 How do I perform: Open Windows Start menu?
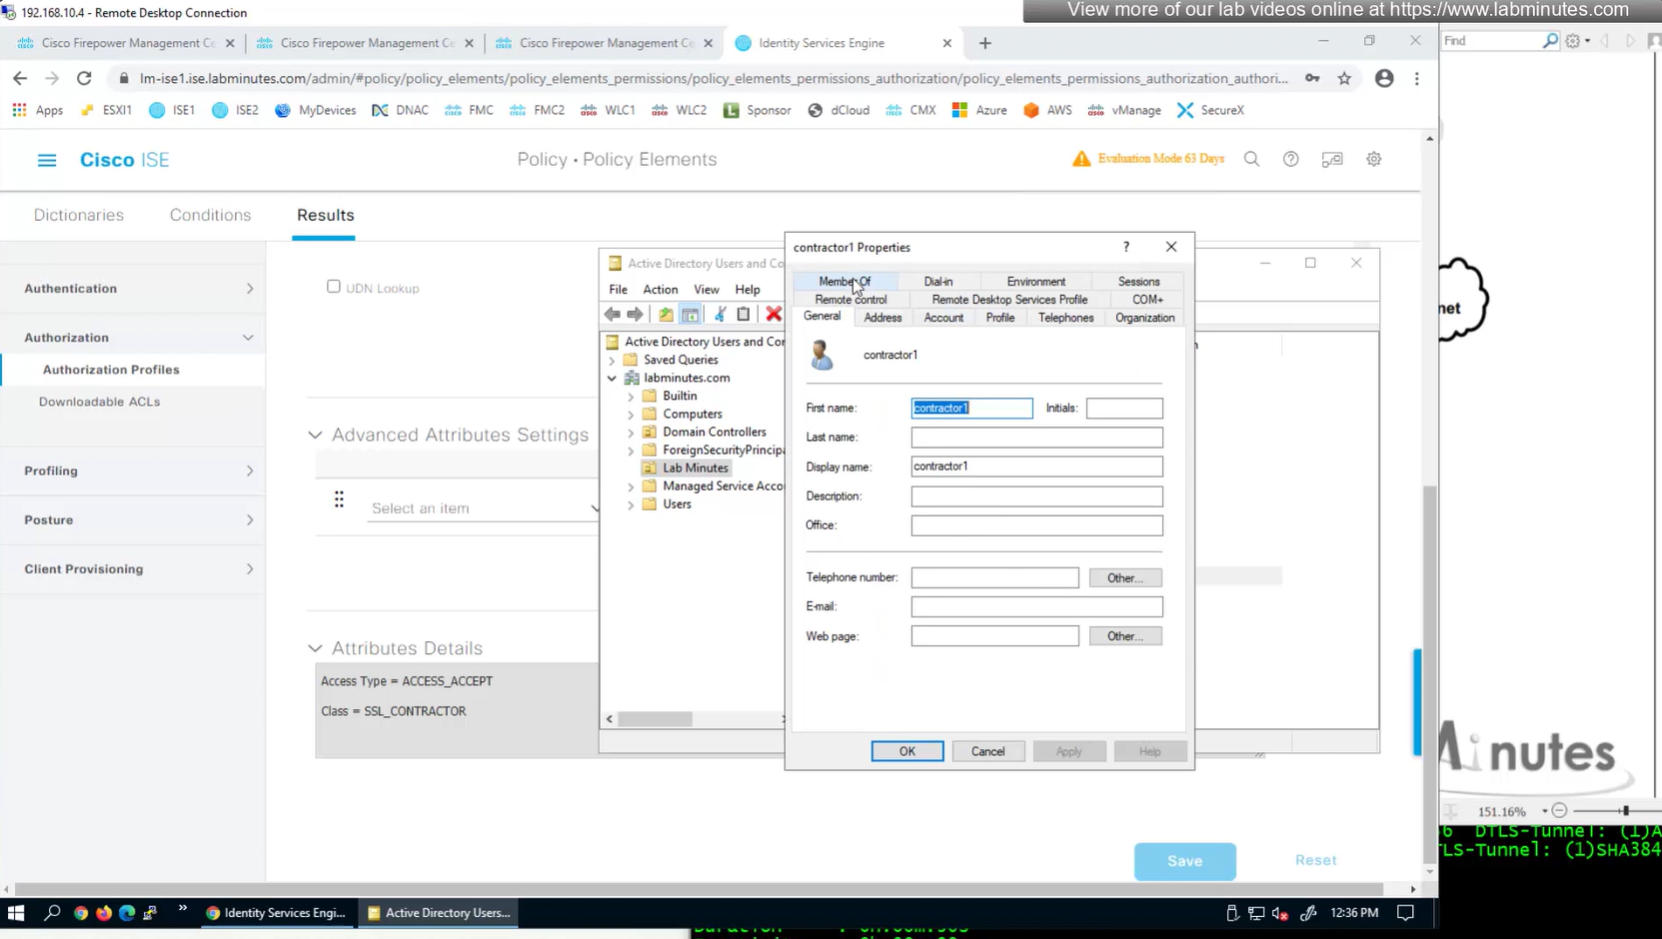coord(16,912)
